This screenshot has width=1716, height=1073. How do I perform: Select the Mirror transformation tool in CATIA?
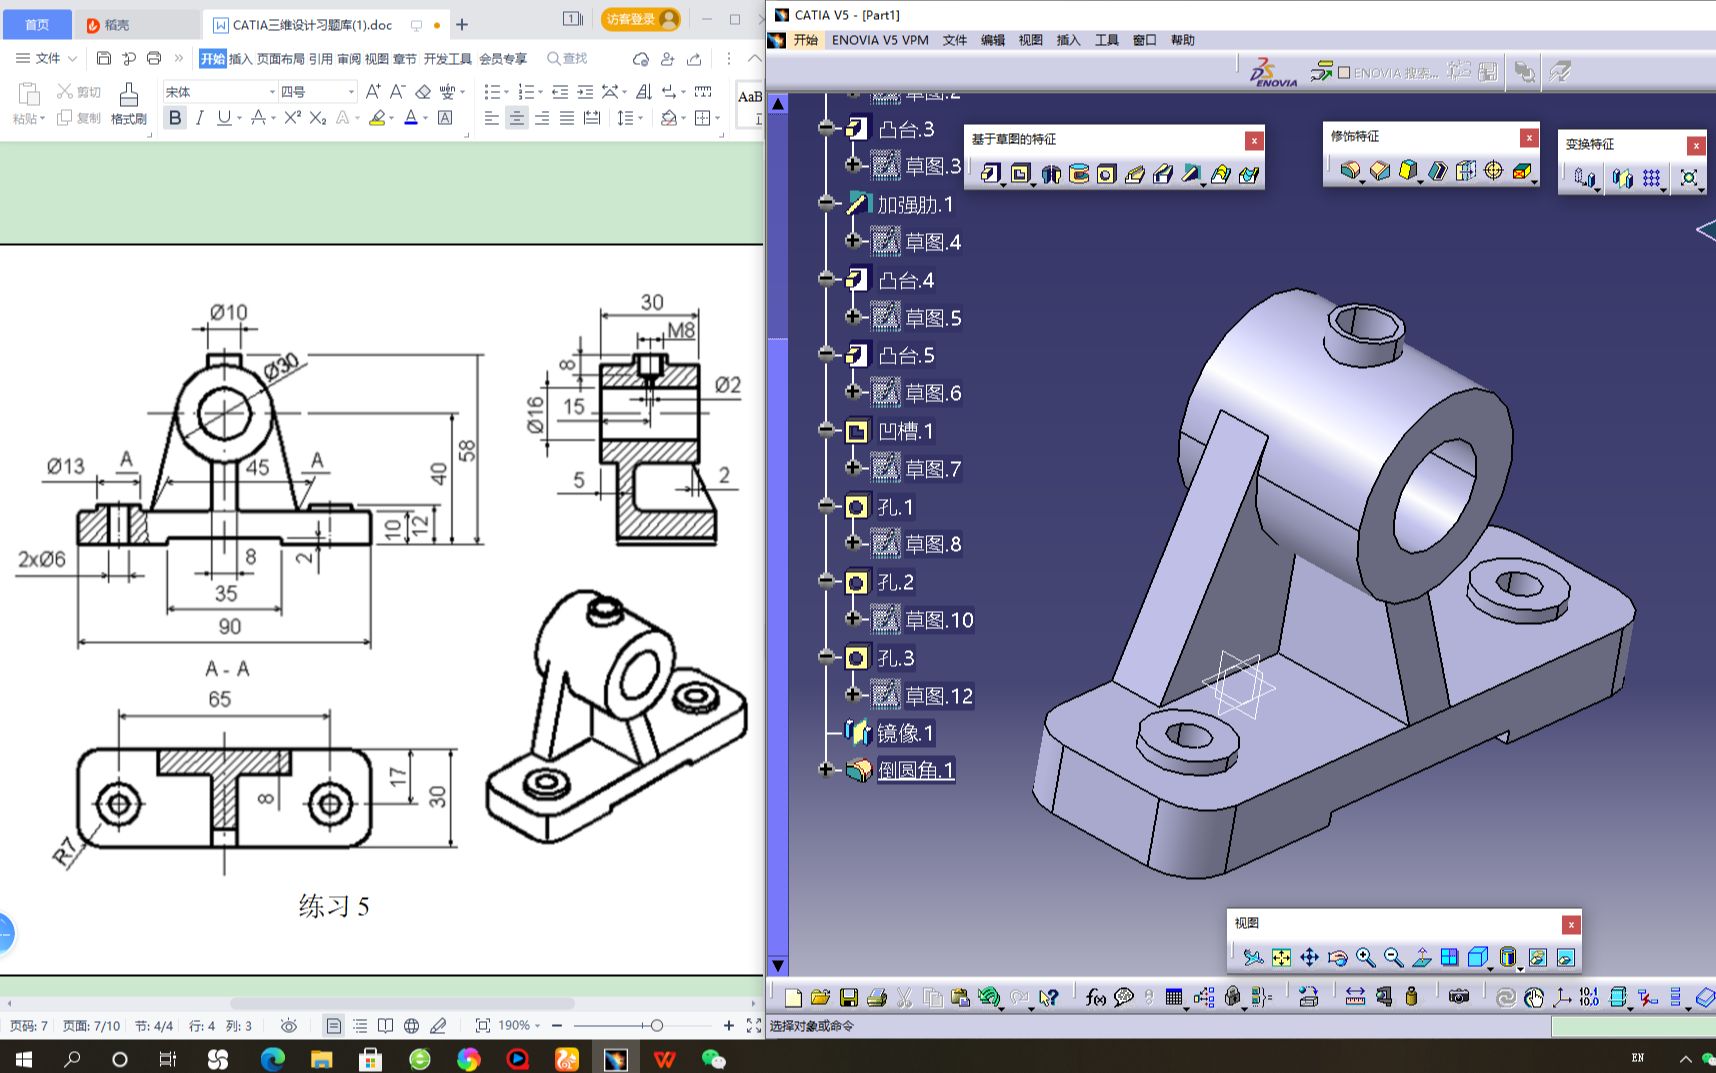(1622, 178)
